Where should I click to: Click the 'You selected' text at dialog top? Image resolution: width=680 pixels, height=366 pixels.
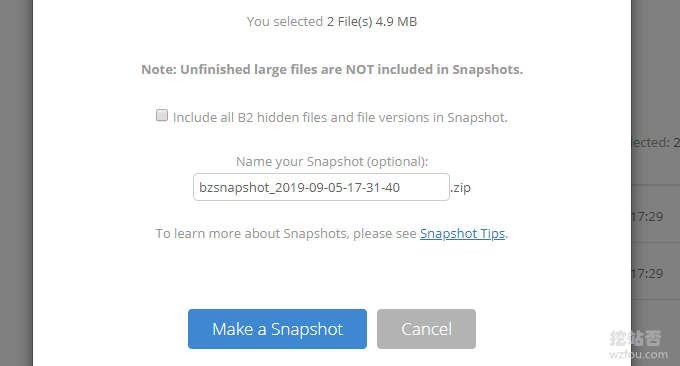[x=285, y=21]
